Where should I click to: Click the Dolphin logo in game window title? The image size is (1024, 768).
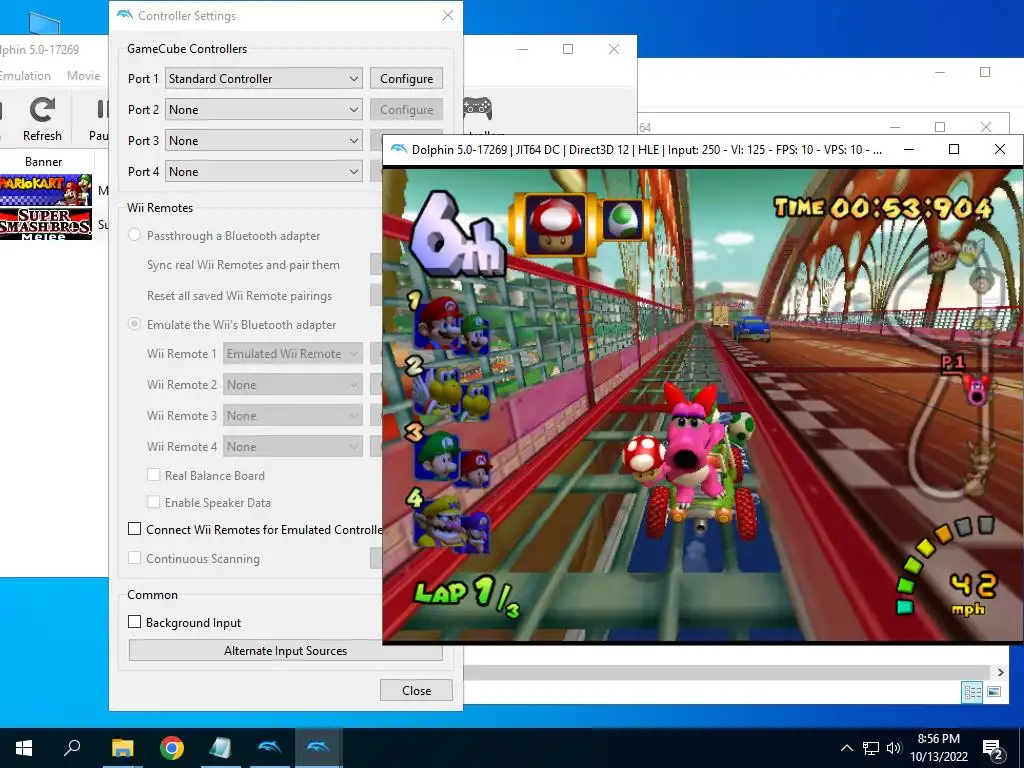398,150
